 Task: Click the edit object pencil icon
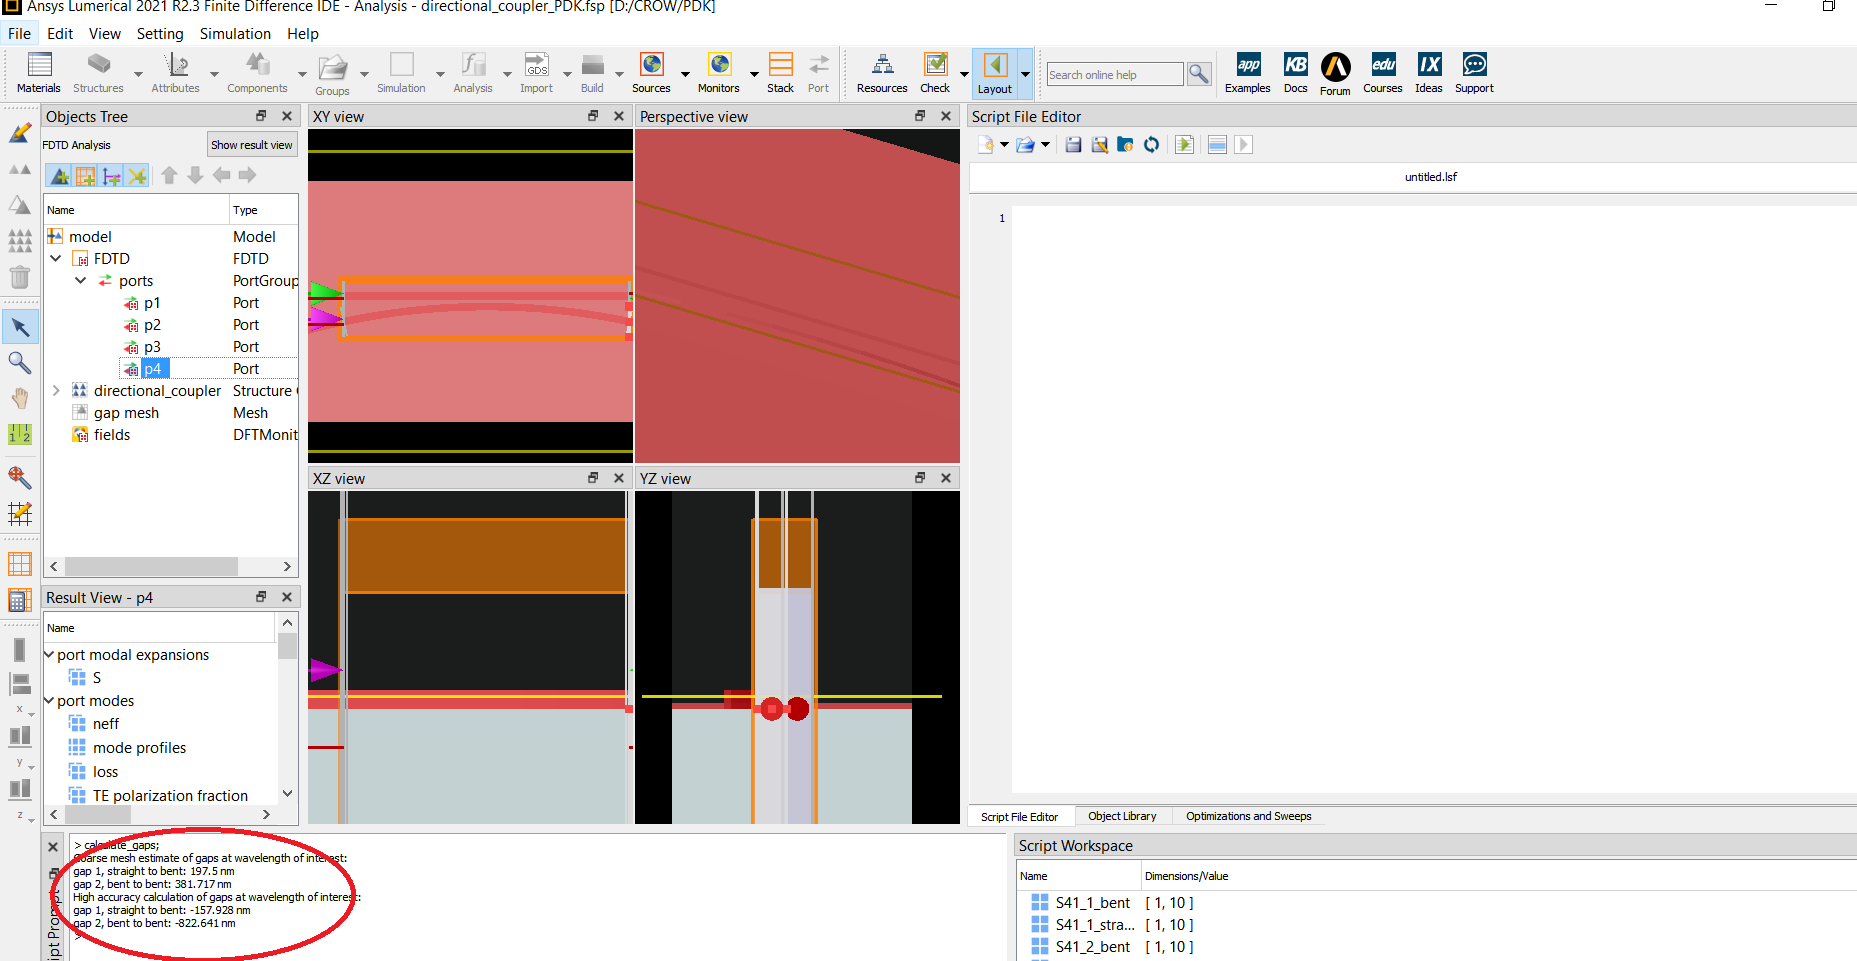click(x=20, y=133)
